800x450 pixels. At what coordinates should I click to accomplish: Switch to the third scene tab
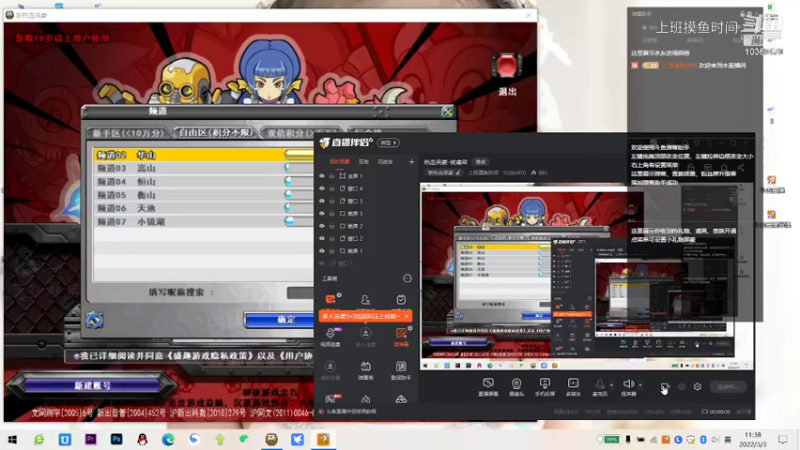coord(385,162)
